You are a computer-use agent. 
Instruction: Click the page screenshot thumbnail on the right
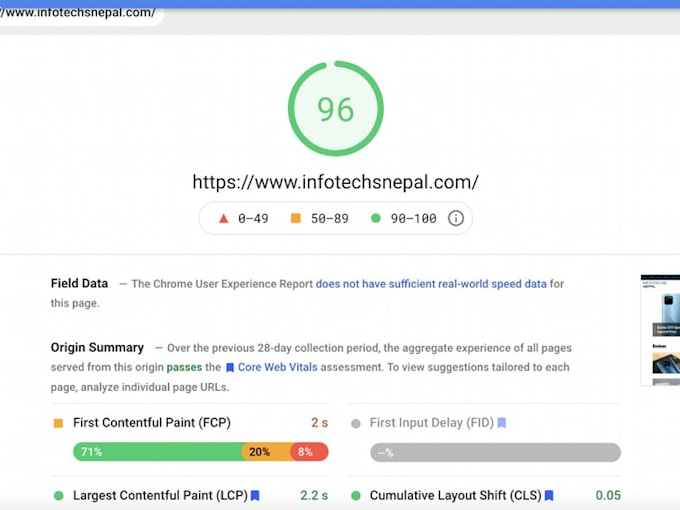(x=660, y=330)
